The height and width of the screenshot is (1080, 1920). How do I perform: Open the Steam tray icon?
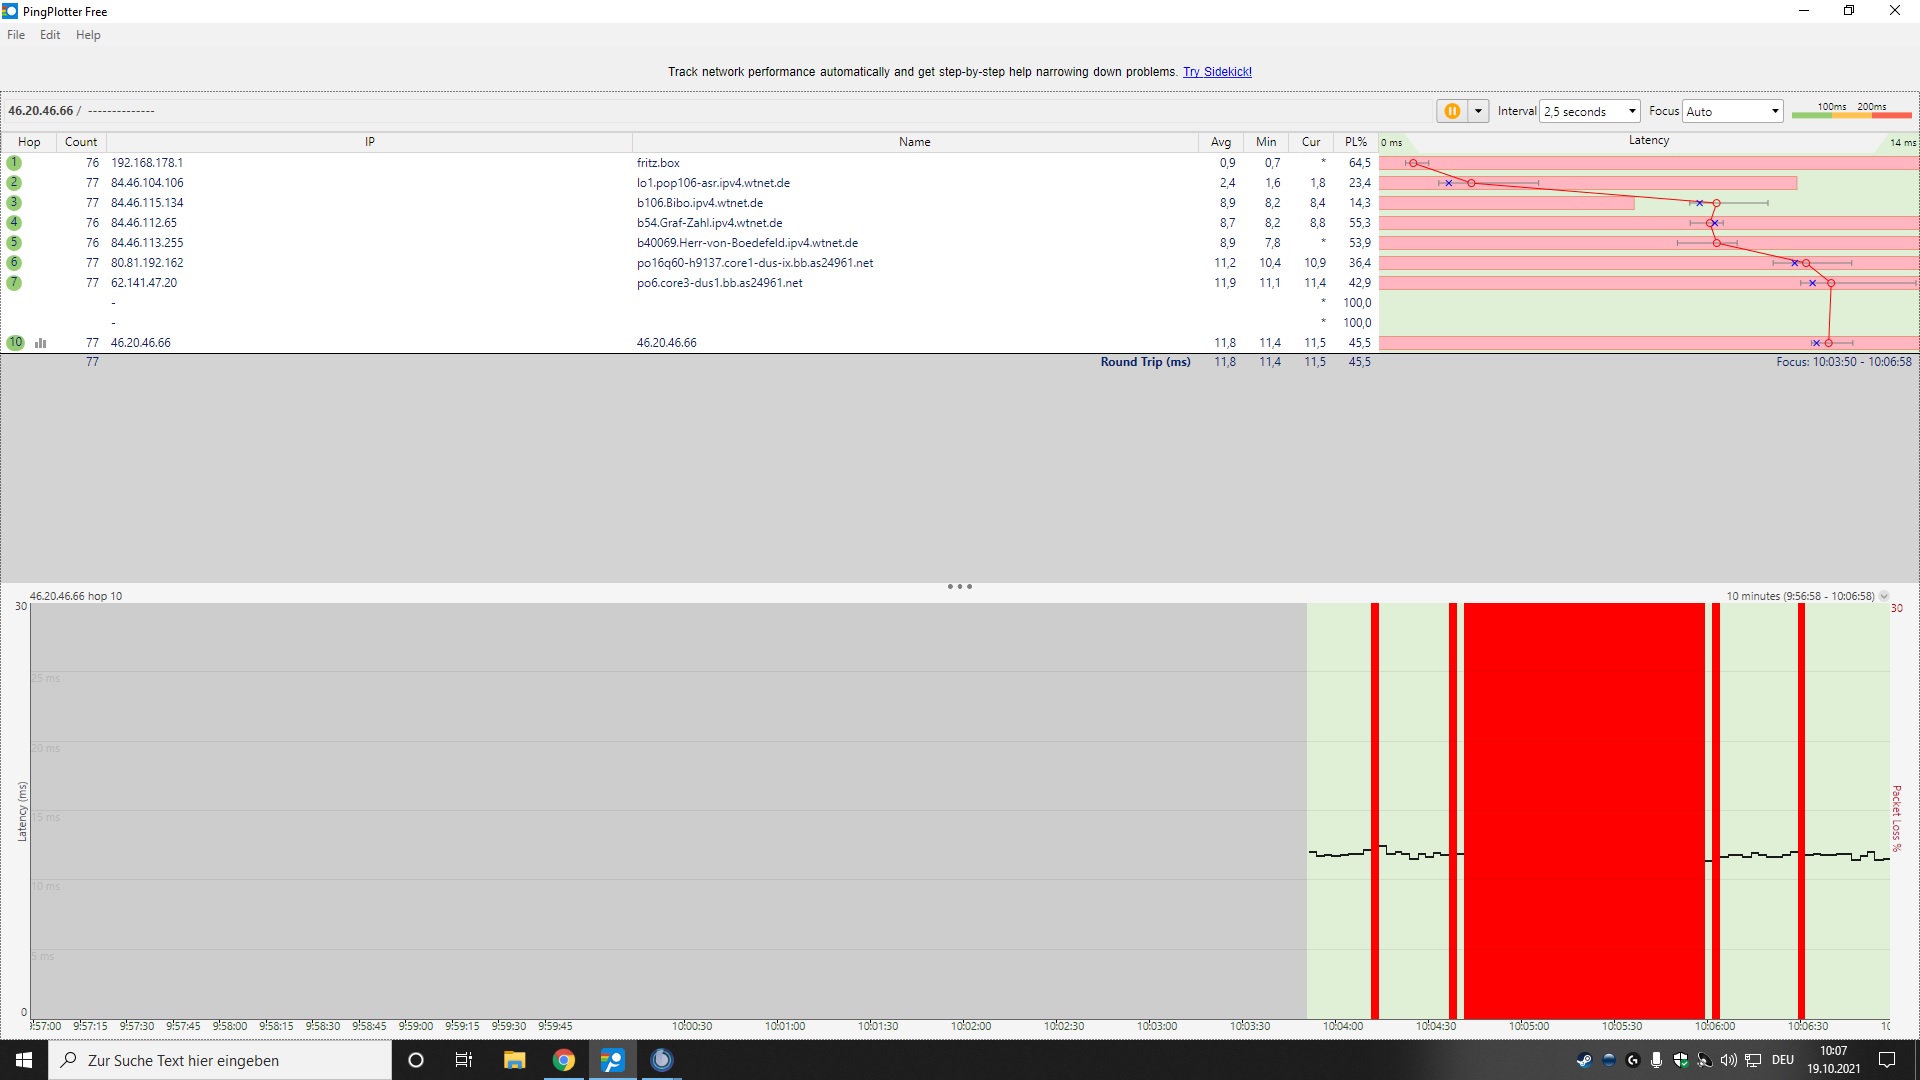(1584, 1060)
